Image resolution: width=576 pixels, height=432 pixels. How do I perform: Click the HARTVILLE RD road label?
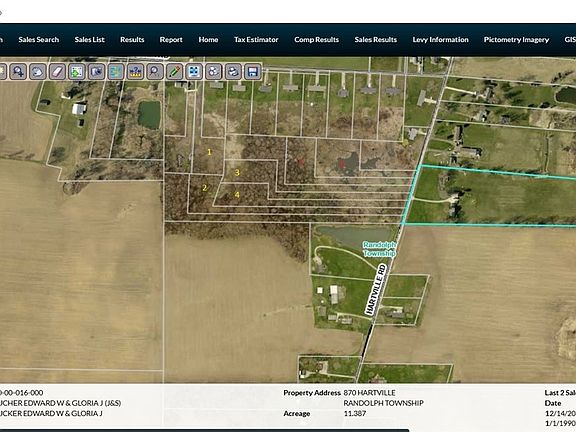pos(377,289)
